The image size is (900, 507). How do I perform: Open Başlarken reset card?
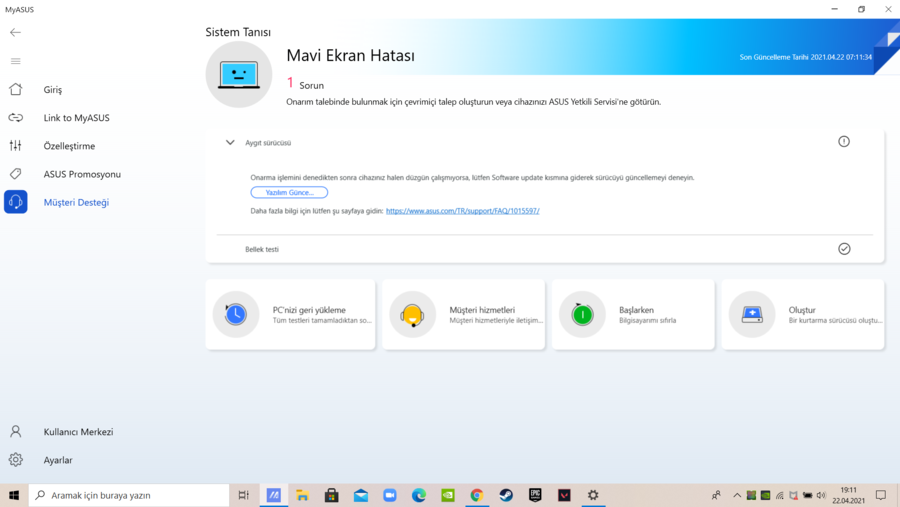point(633,315)
